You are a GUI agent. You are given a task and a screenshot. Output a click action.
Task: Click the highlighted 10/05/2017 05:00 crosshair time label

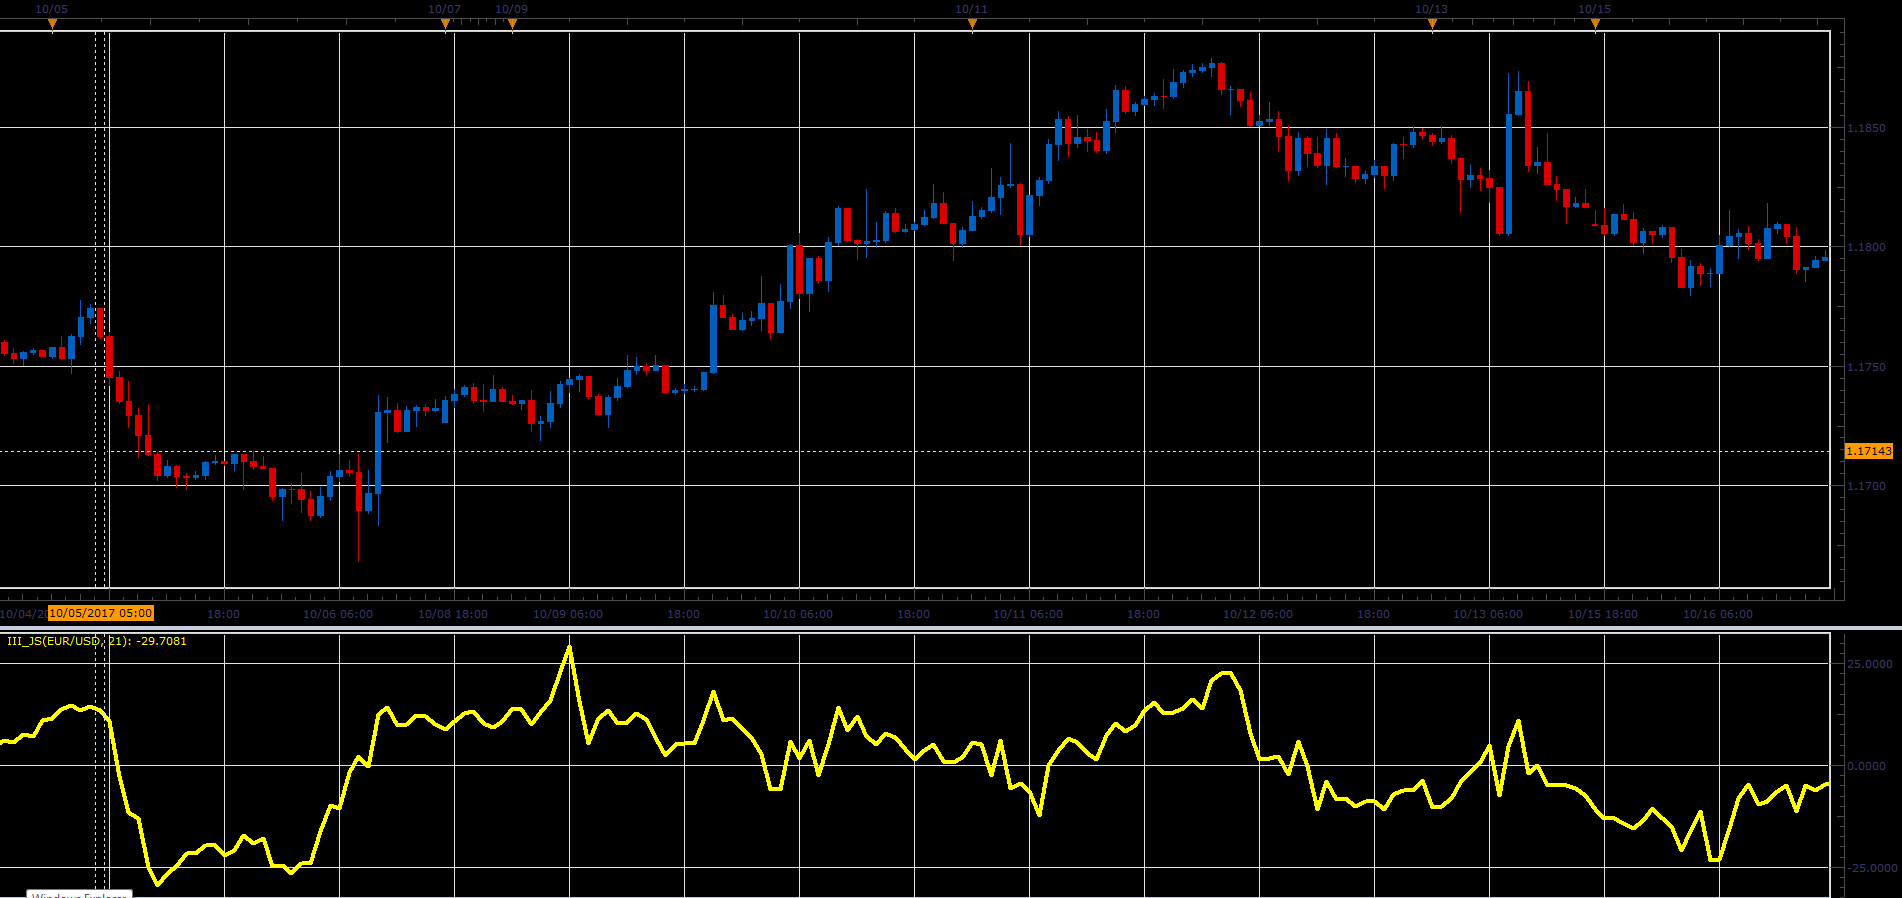pos(101,613)
